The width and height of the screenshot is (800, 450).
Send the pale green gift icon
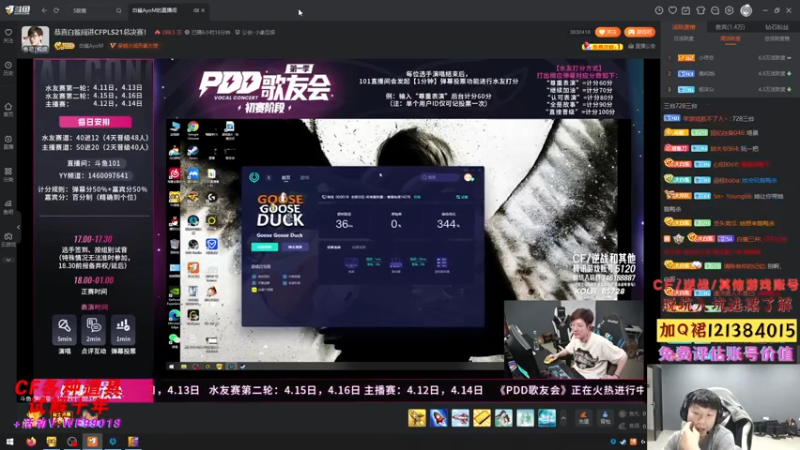point(525,418)
